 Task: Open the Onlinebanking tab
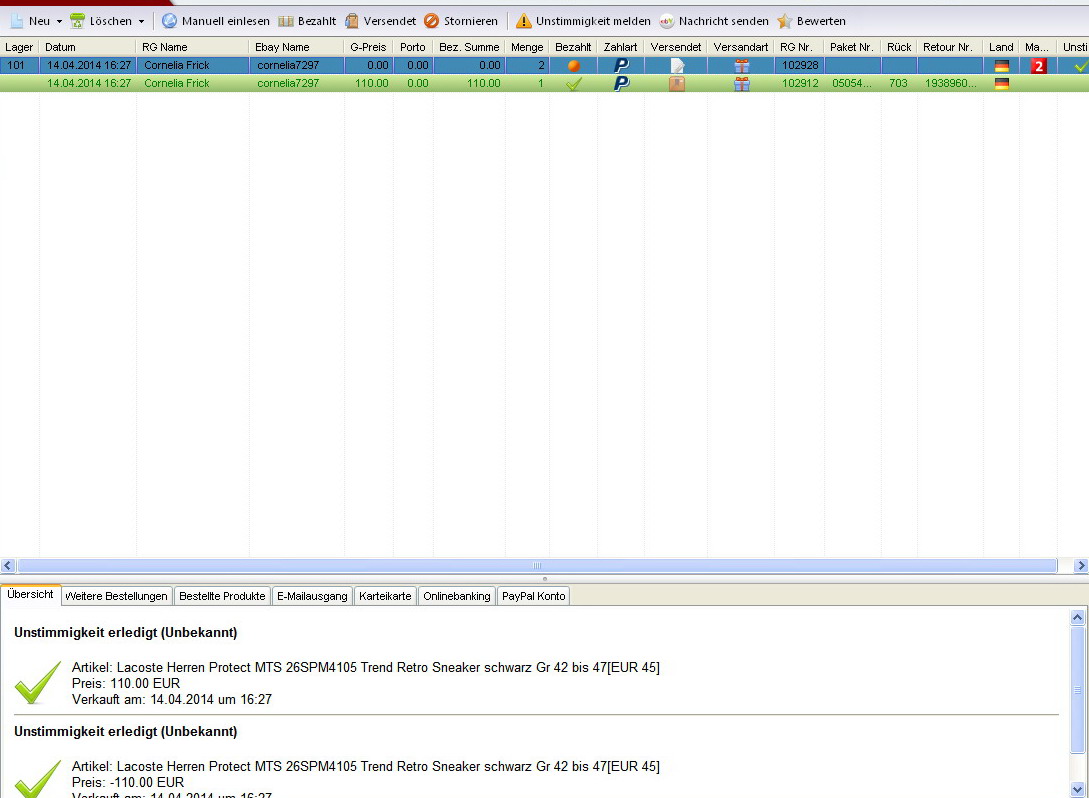point(456,596)
